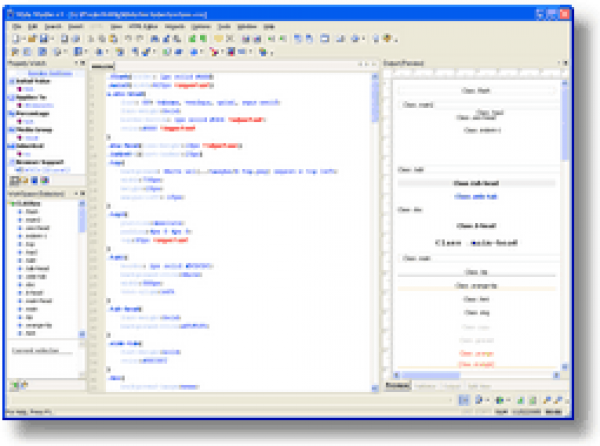Click the floppy disk save icon
The image size is (600, 446).
tap(44, 39)
